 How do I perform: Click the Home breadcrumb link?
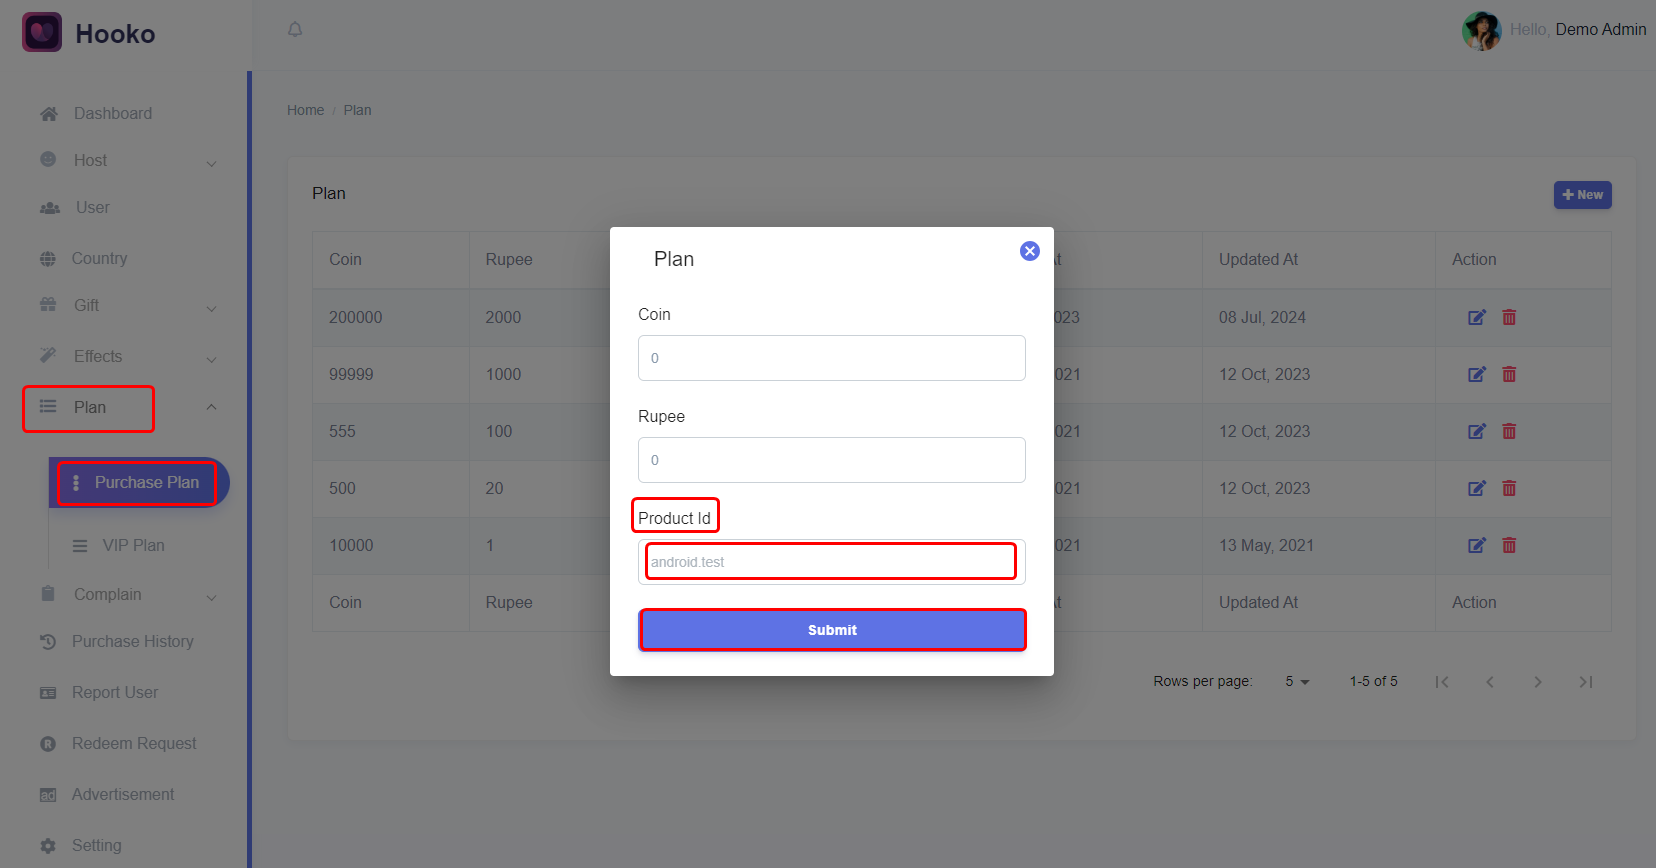pos(305,110)
